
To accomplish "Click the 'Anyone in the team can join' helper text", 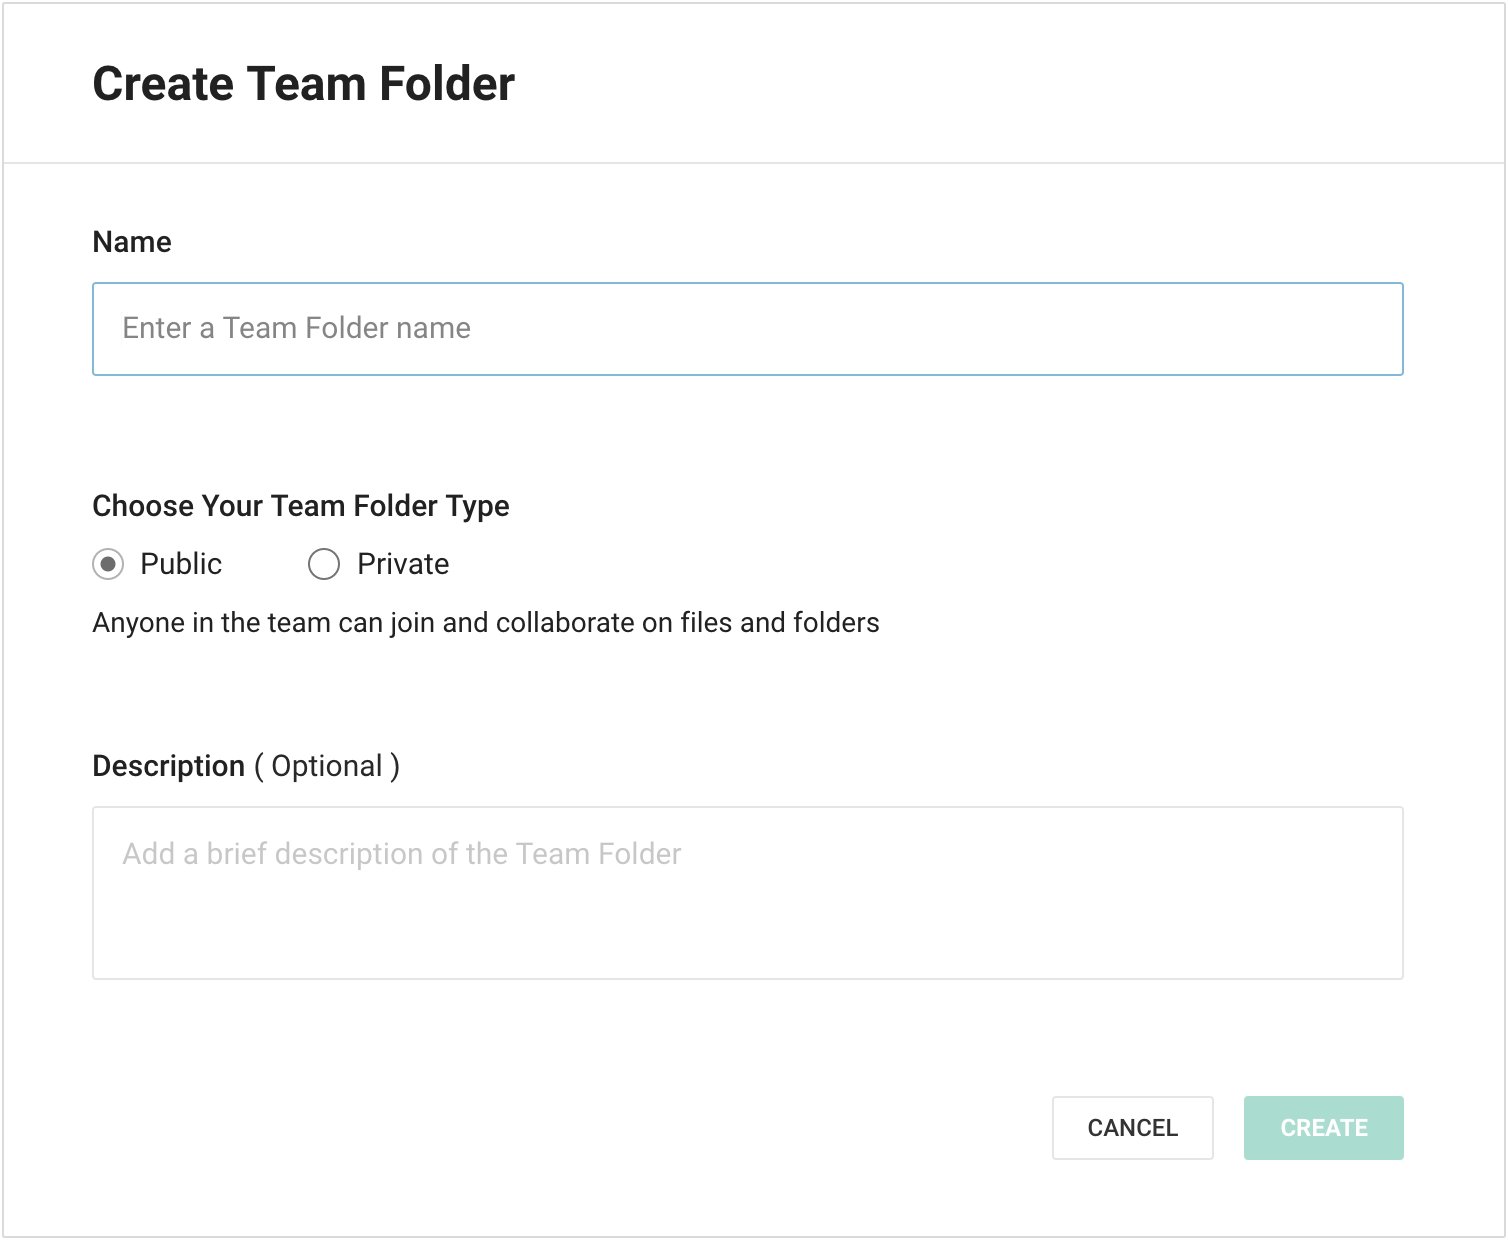I will [x=486, y=623].
